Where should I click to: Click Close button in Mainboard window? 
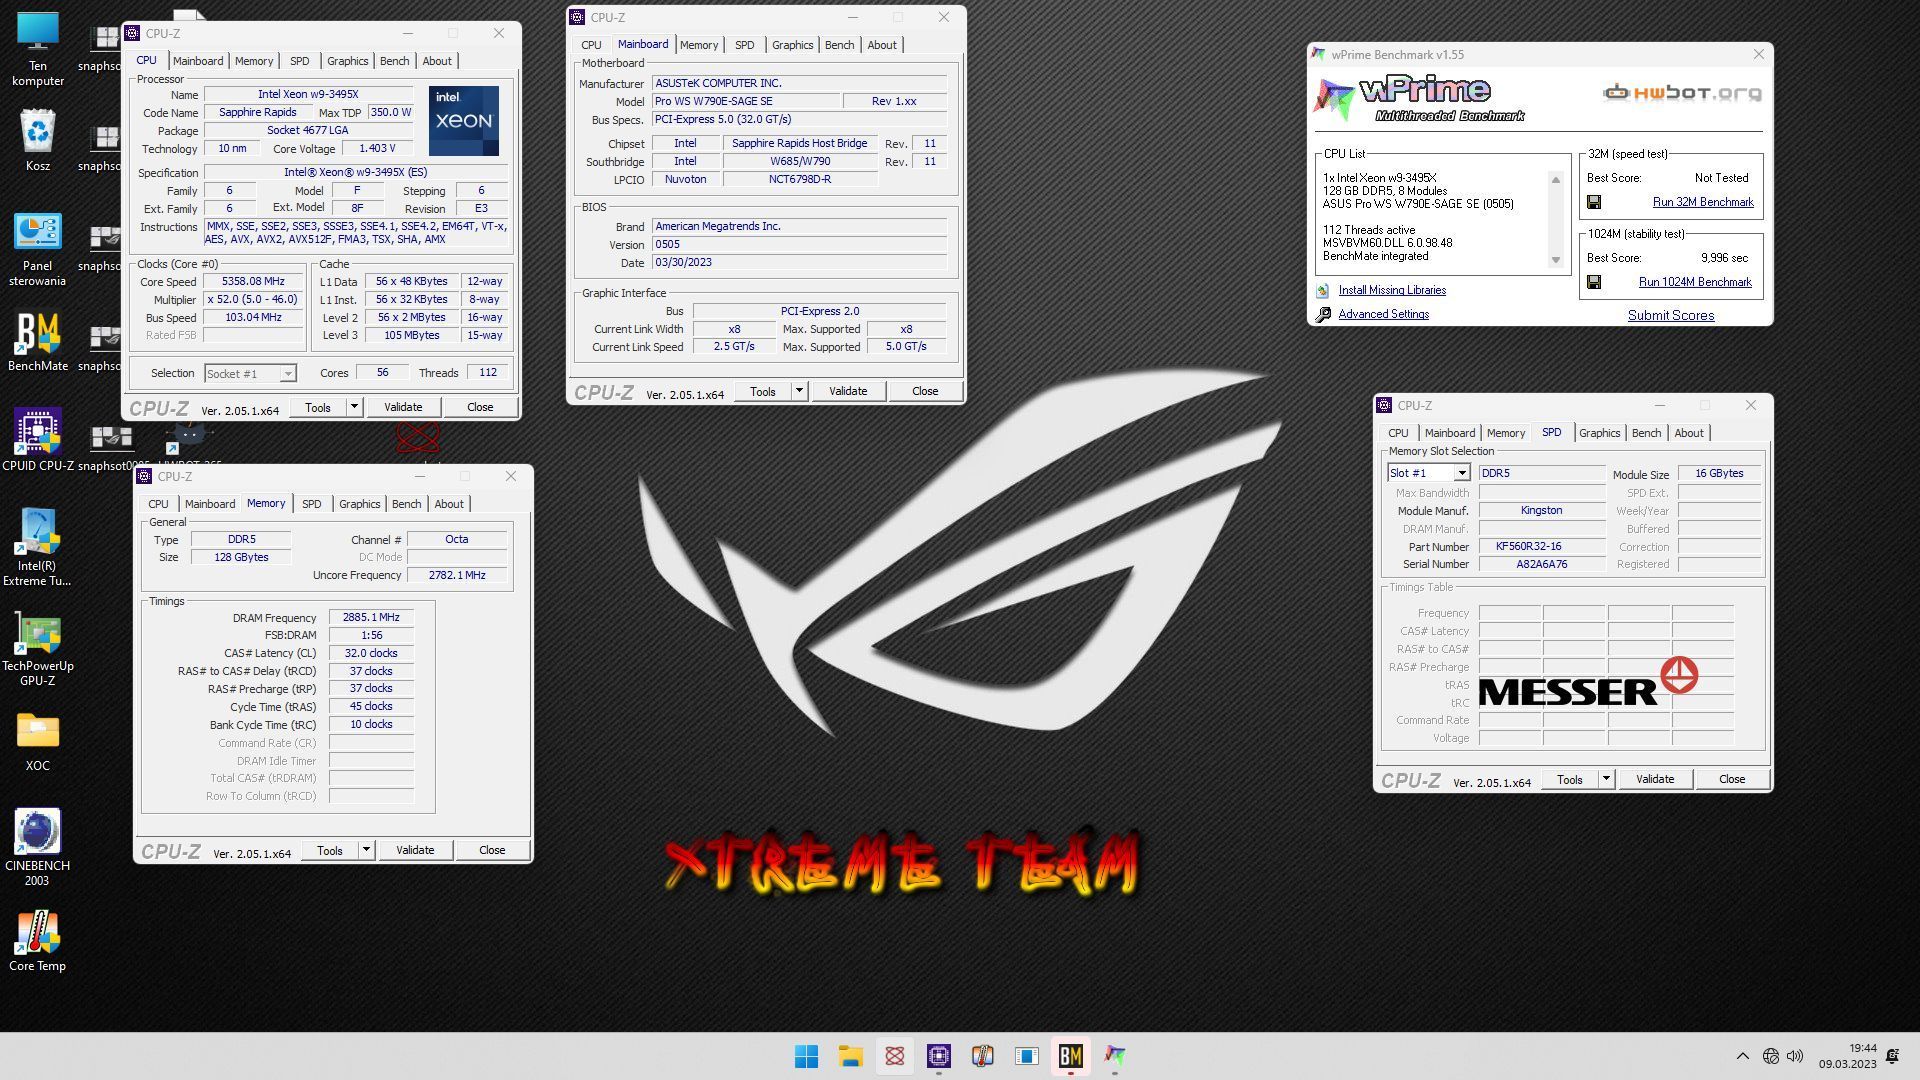(924, 391)
